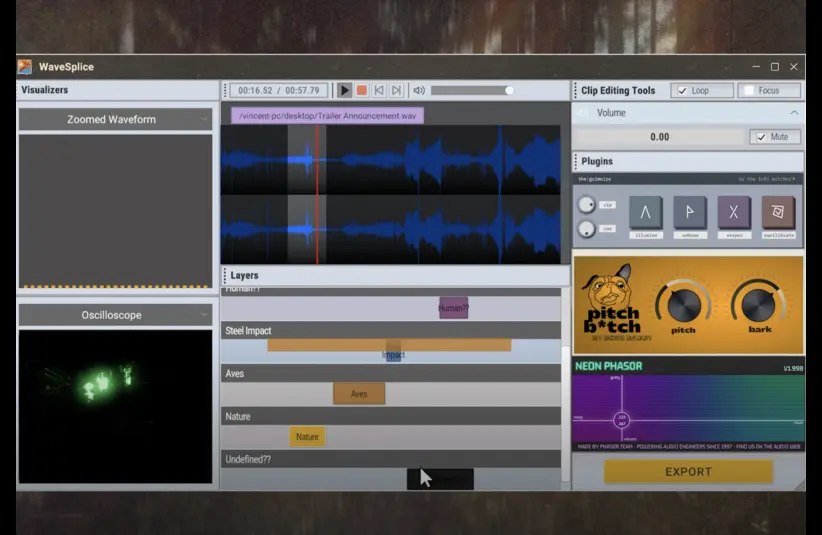Select the small blue Impact clip
The height and width of the screenshot is (535, 822).
393,356
